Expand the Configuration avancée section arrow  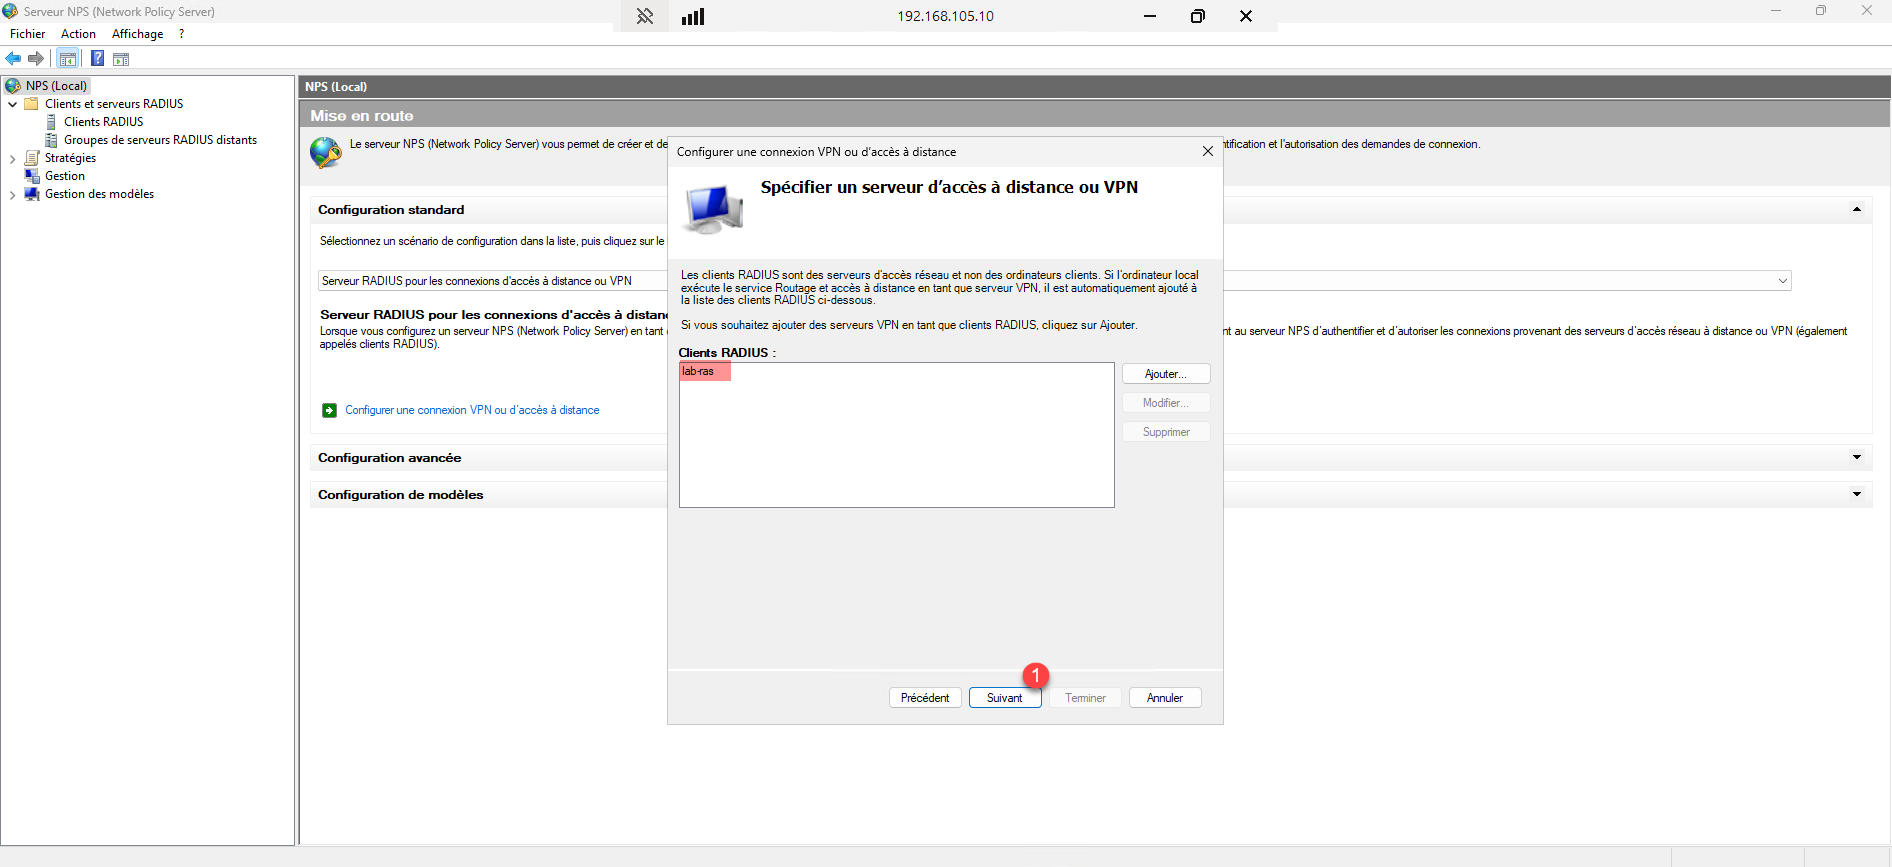[x=1856, y=457]
